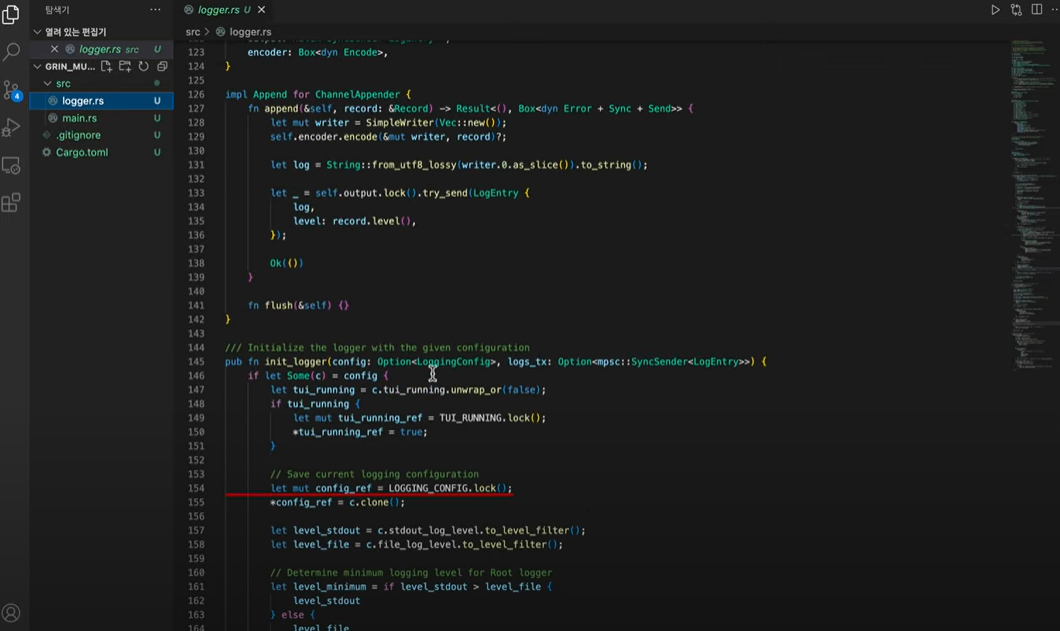Click New Folder icon in explorer header
Viewport: 1060px width, 631px height.
tap(125, 66)
